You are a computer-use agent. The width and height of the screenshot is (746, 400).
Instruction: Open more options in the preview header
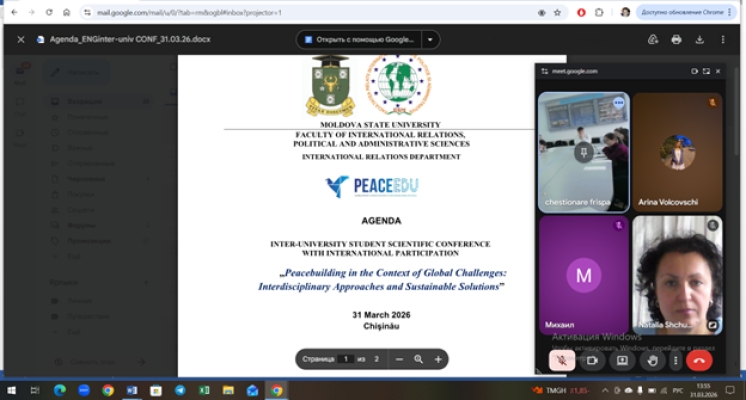pyautogui.click(x=723, y=40)
